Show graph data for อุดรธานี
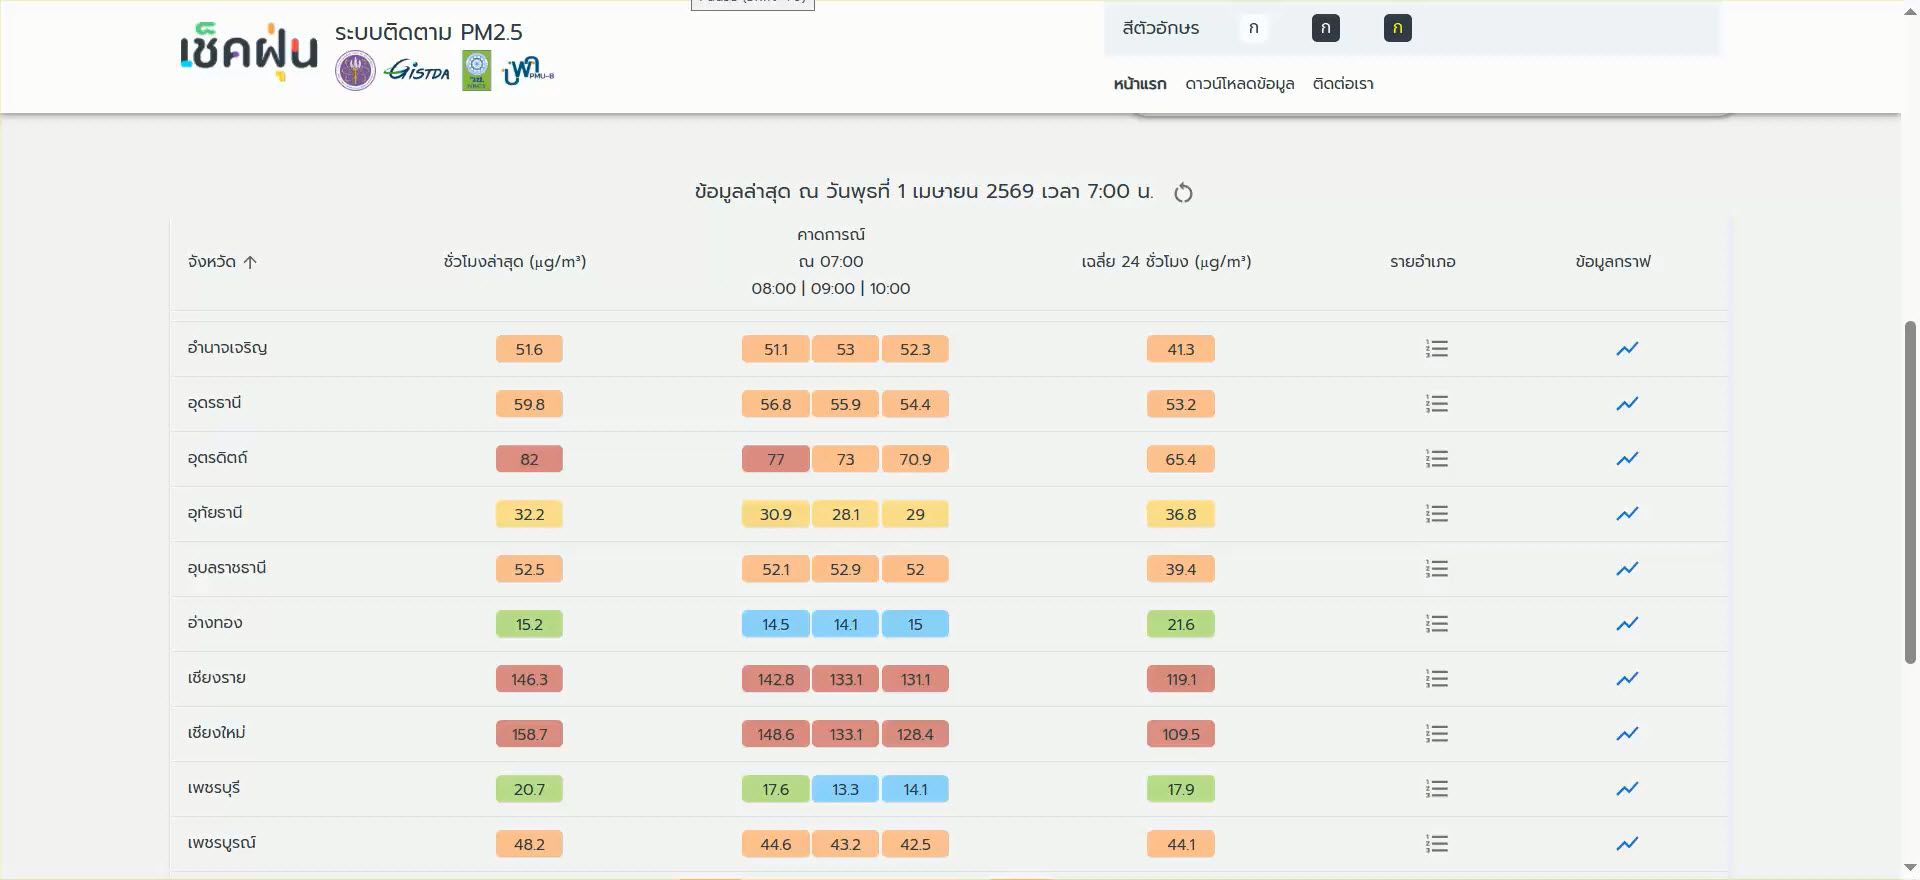 (1627, 404)
